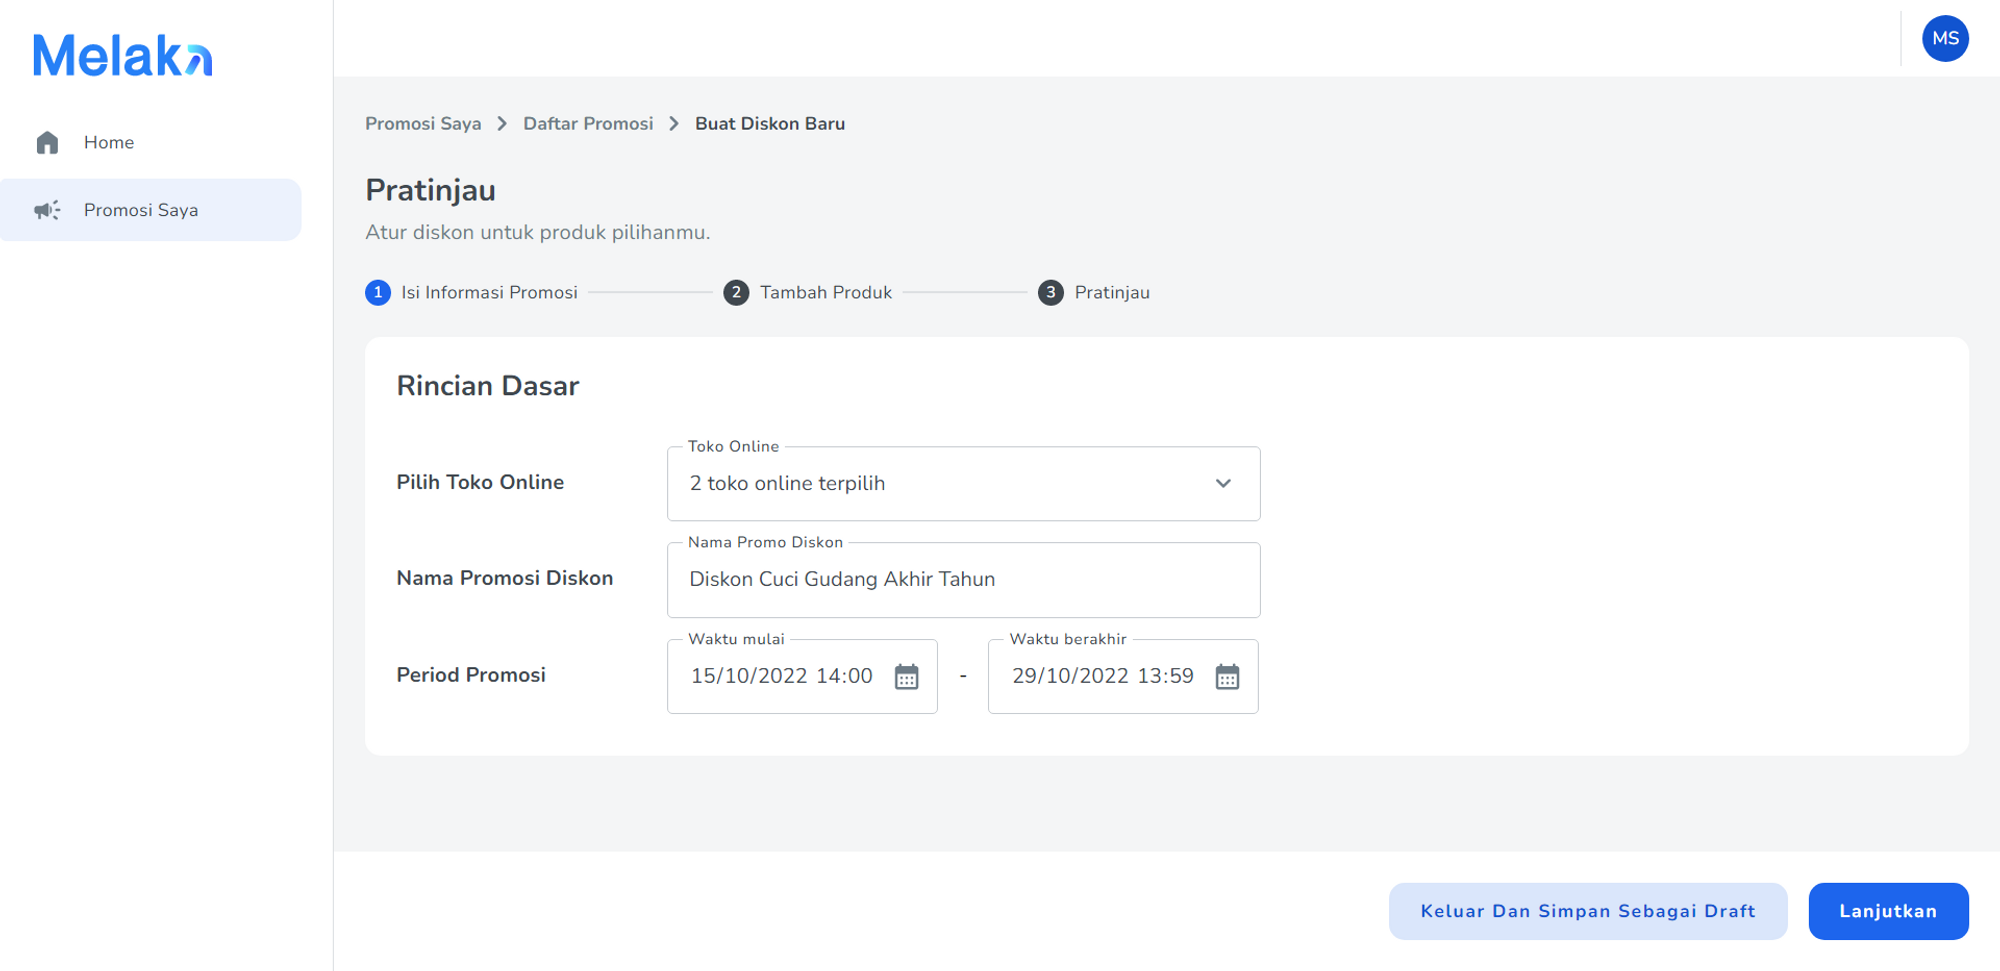The width and height of the screenshot is (2000, 971).
Task: Select the Pratinjau step label
Action: pyautogui.click(x=1112, y=292)
